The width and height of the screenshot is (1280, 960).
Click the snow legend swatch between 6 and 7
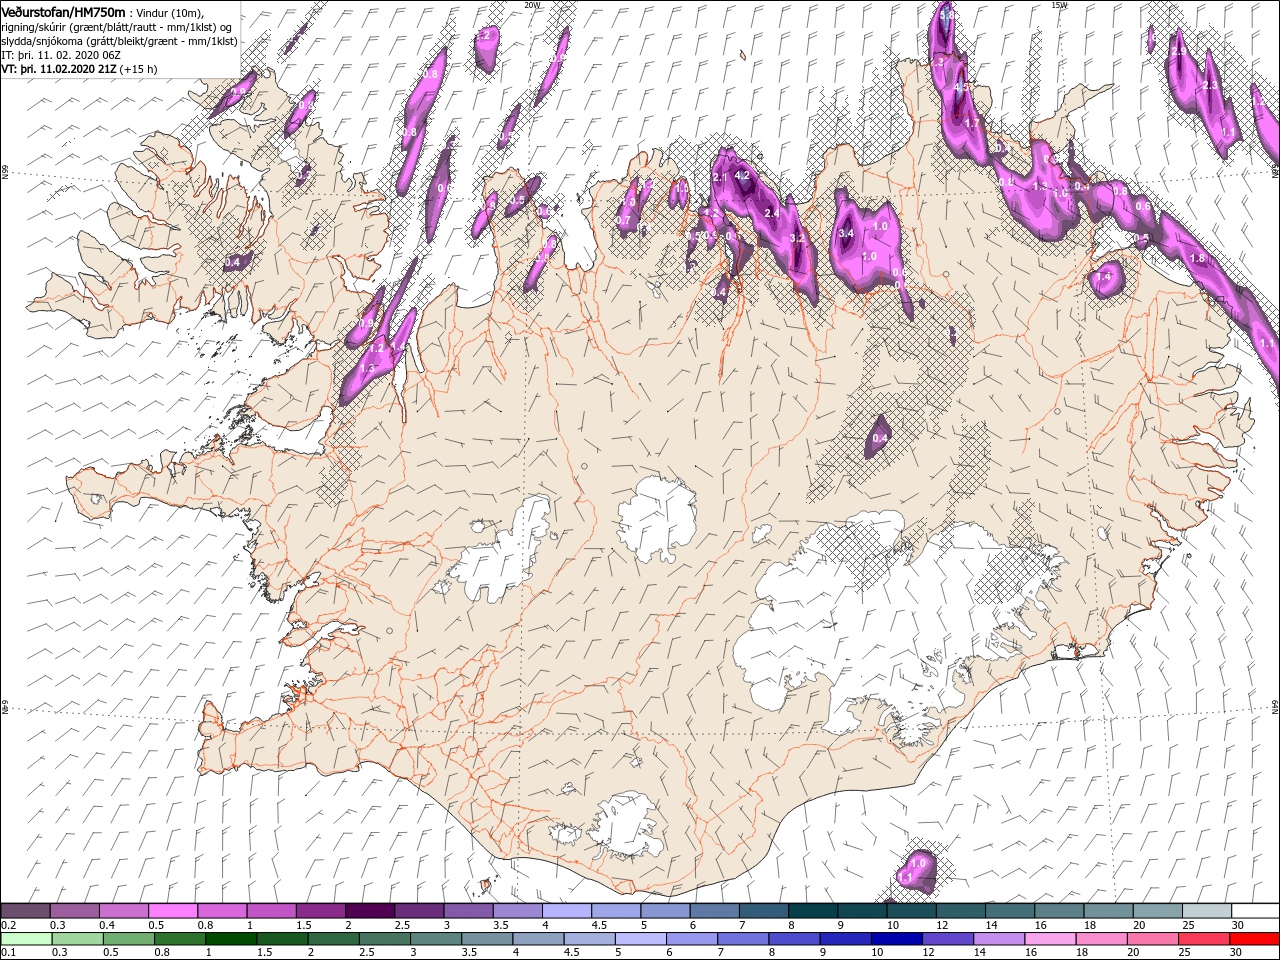(x=714, y=911)
